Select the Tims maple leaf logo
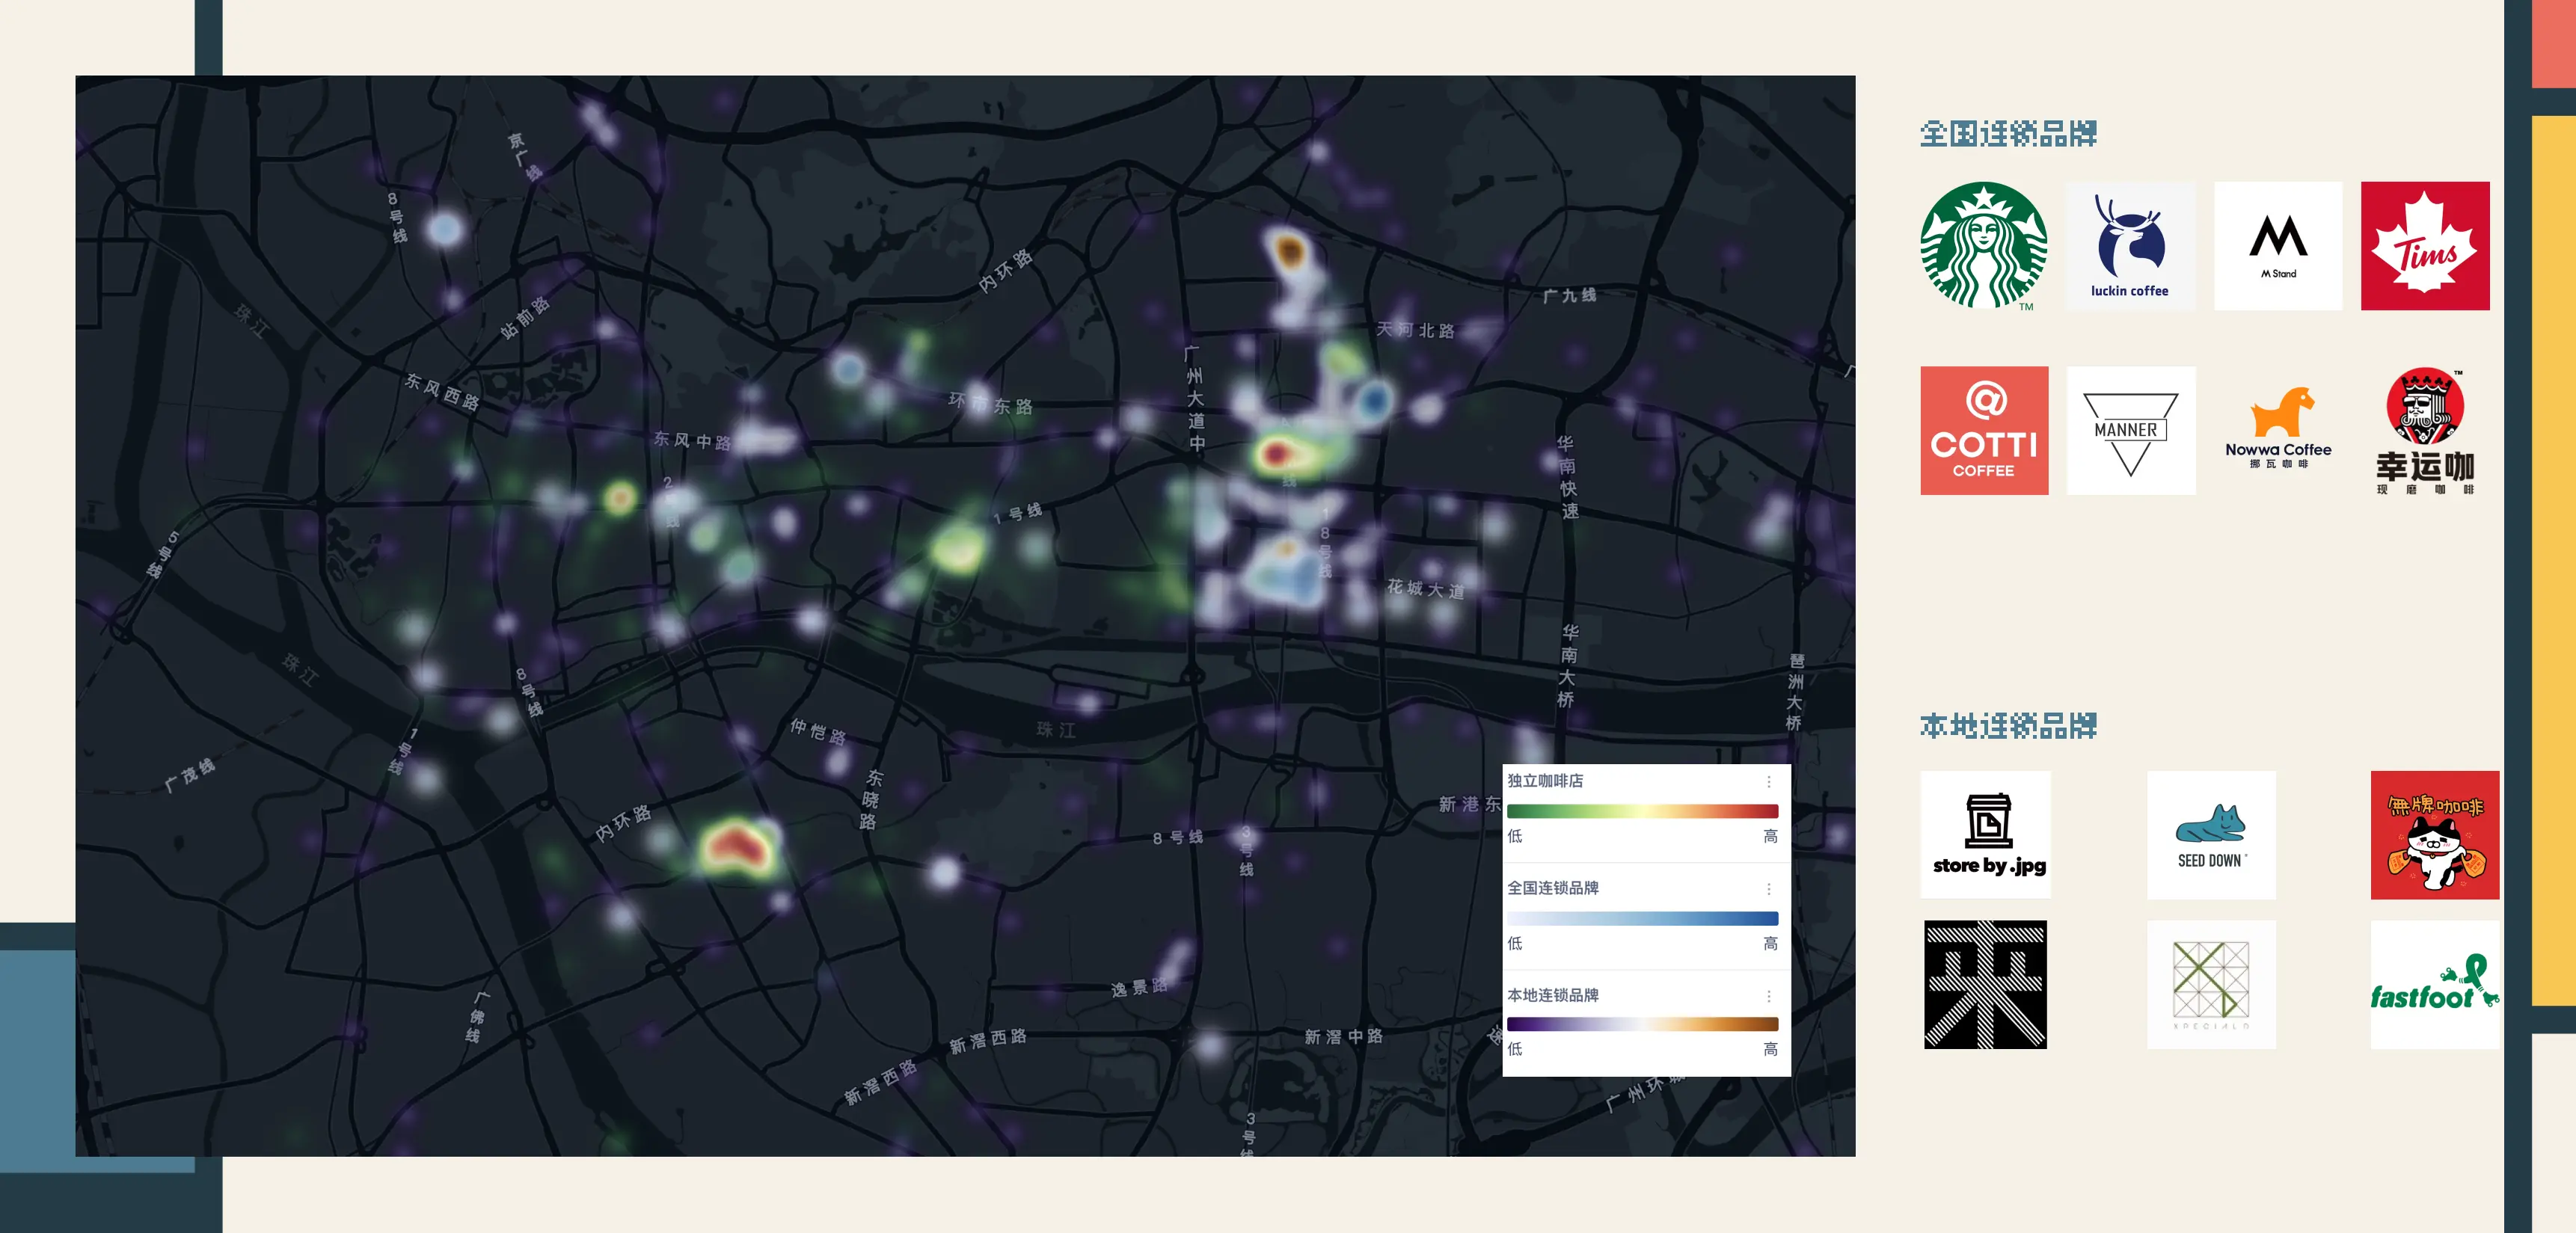Image resolution: width=2576 pixels, height=1233 pixels. pyautogui.click(x=2424, y=245)
